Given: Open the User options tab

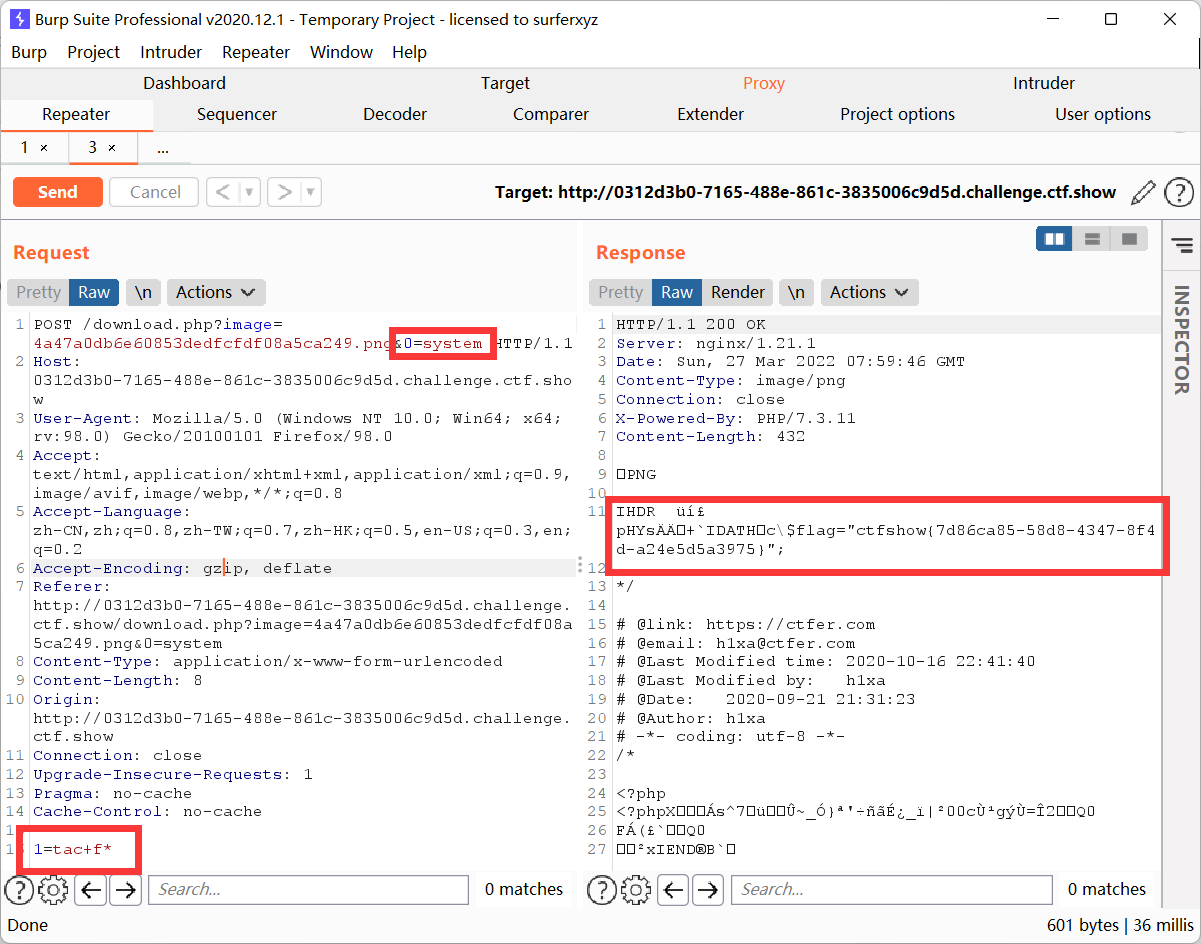Looking at the screenshot, I should pyautogui.click(x=1103, y=114).
